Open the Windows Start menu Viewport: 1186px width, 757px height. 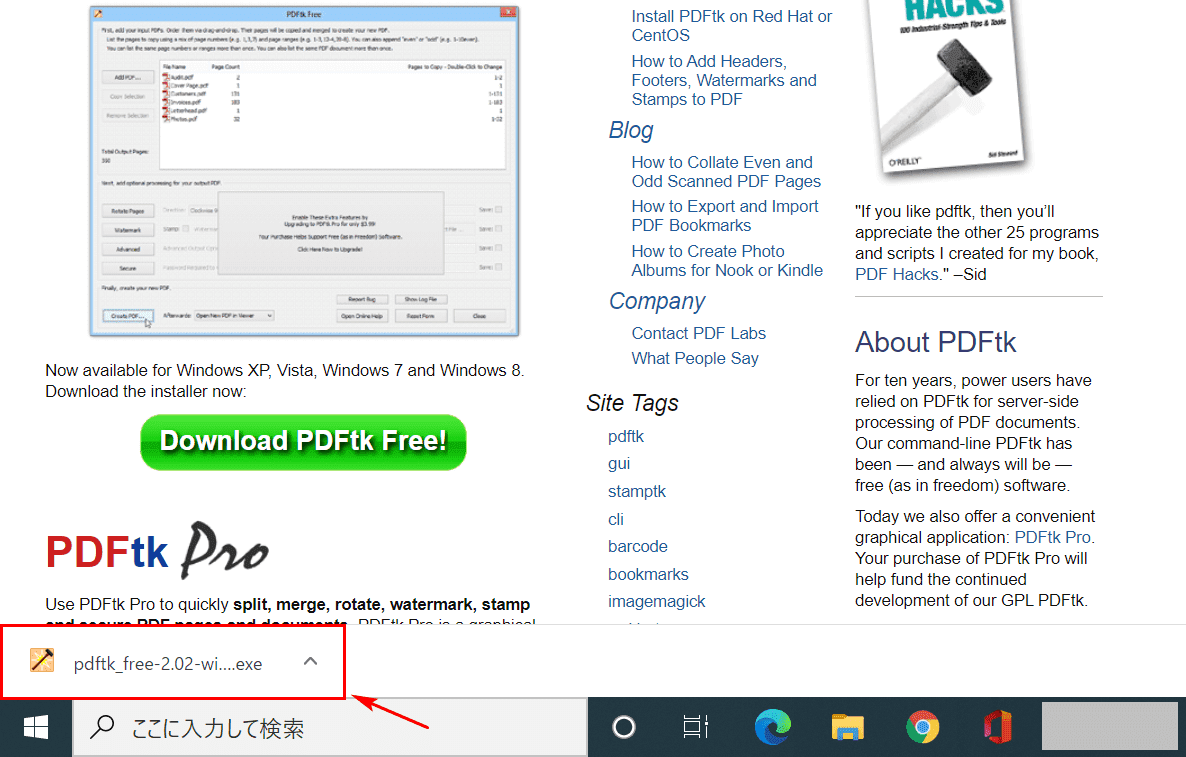(36, 728)
